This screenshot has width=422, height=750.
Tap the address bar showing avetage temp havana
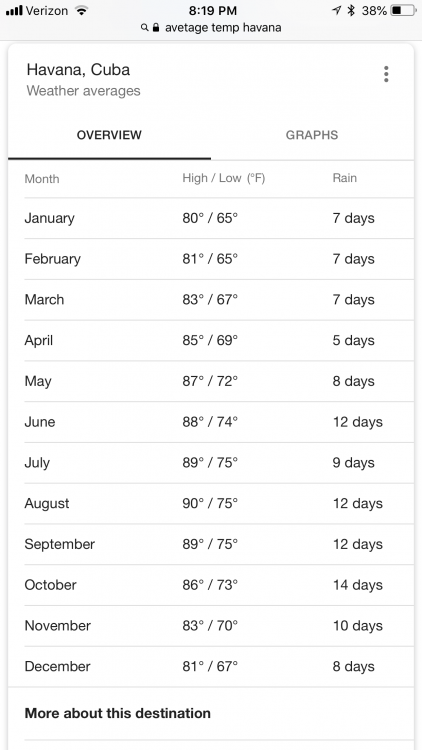(x=211, y=28)
